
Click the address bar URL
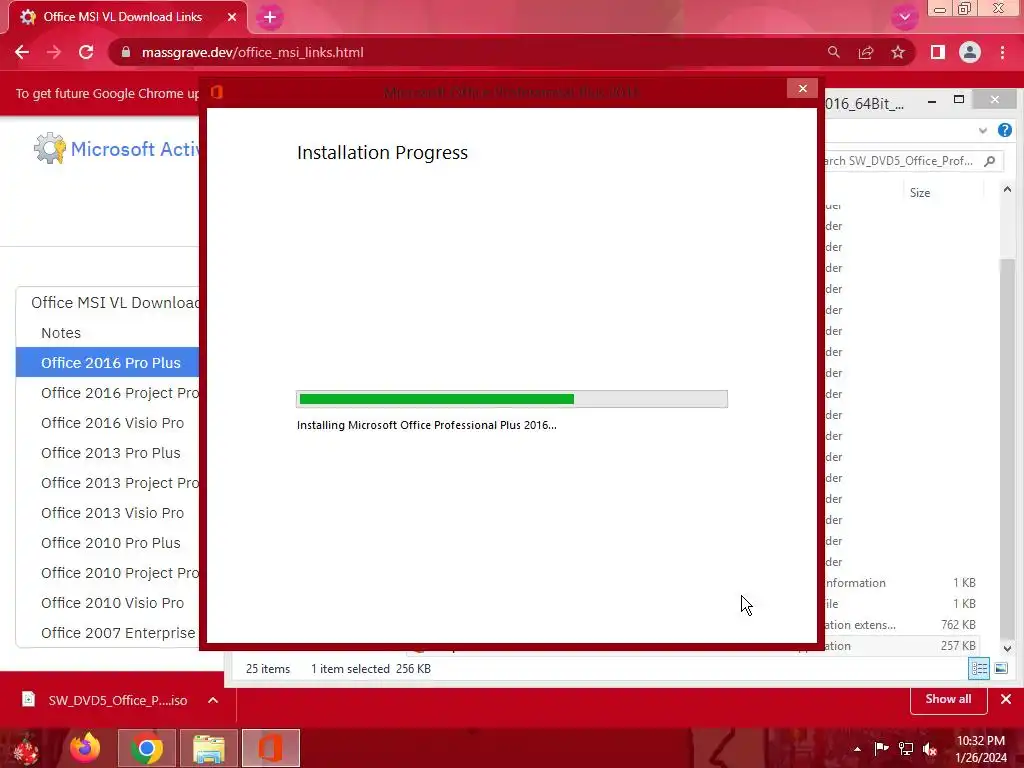click(x=253, y=52)
